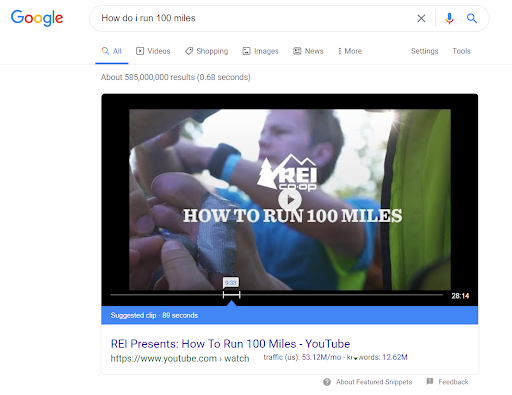
Task: Click the Feedback link
Action: (x=453, y=382)
